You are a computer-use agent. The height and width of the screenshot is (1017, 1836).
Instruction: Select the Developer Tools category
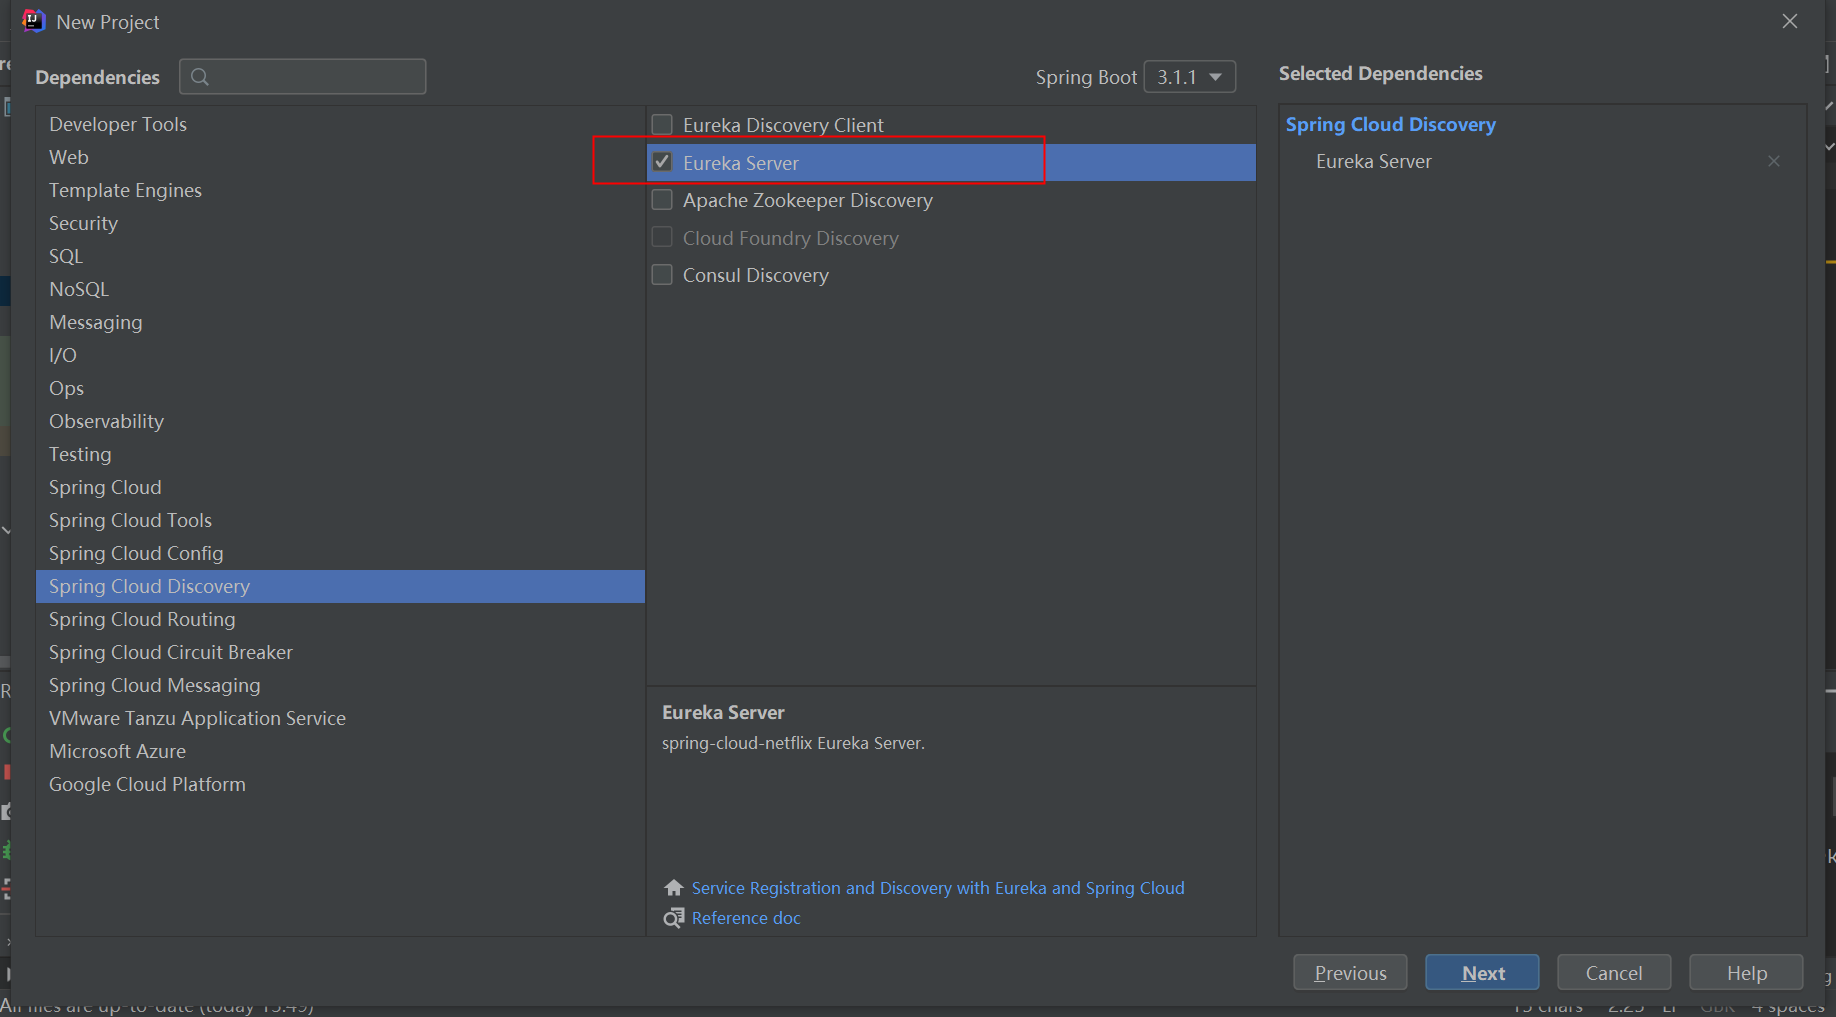coord(118,124)
